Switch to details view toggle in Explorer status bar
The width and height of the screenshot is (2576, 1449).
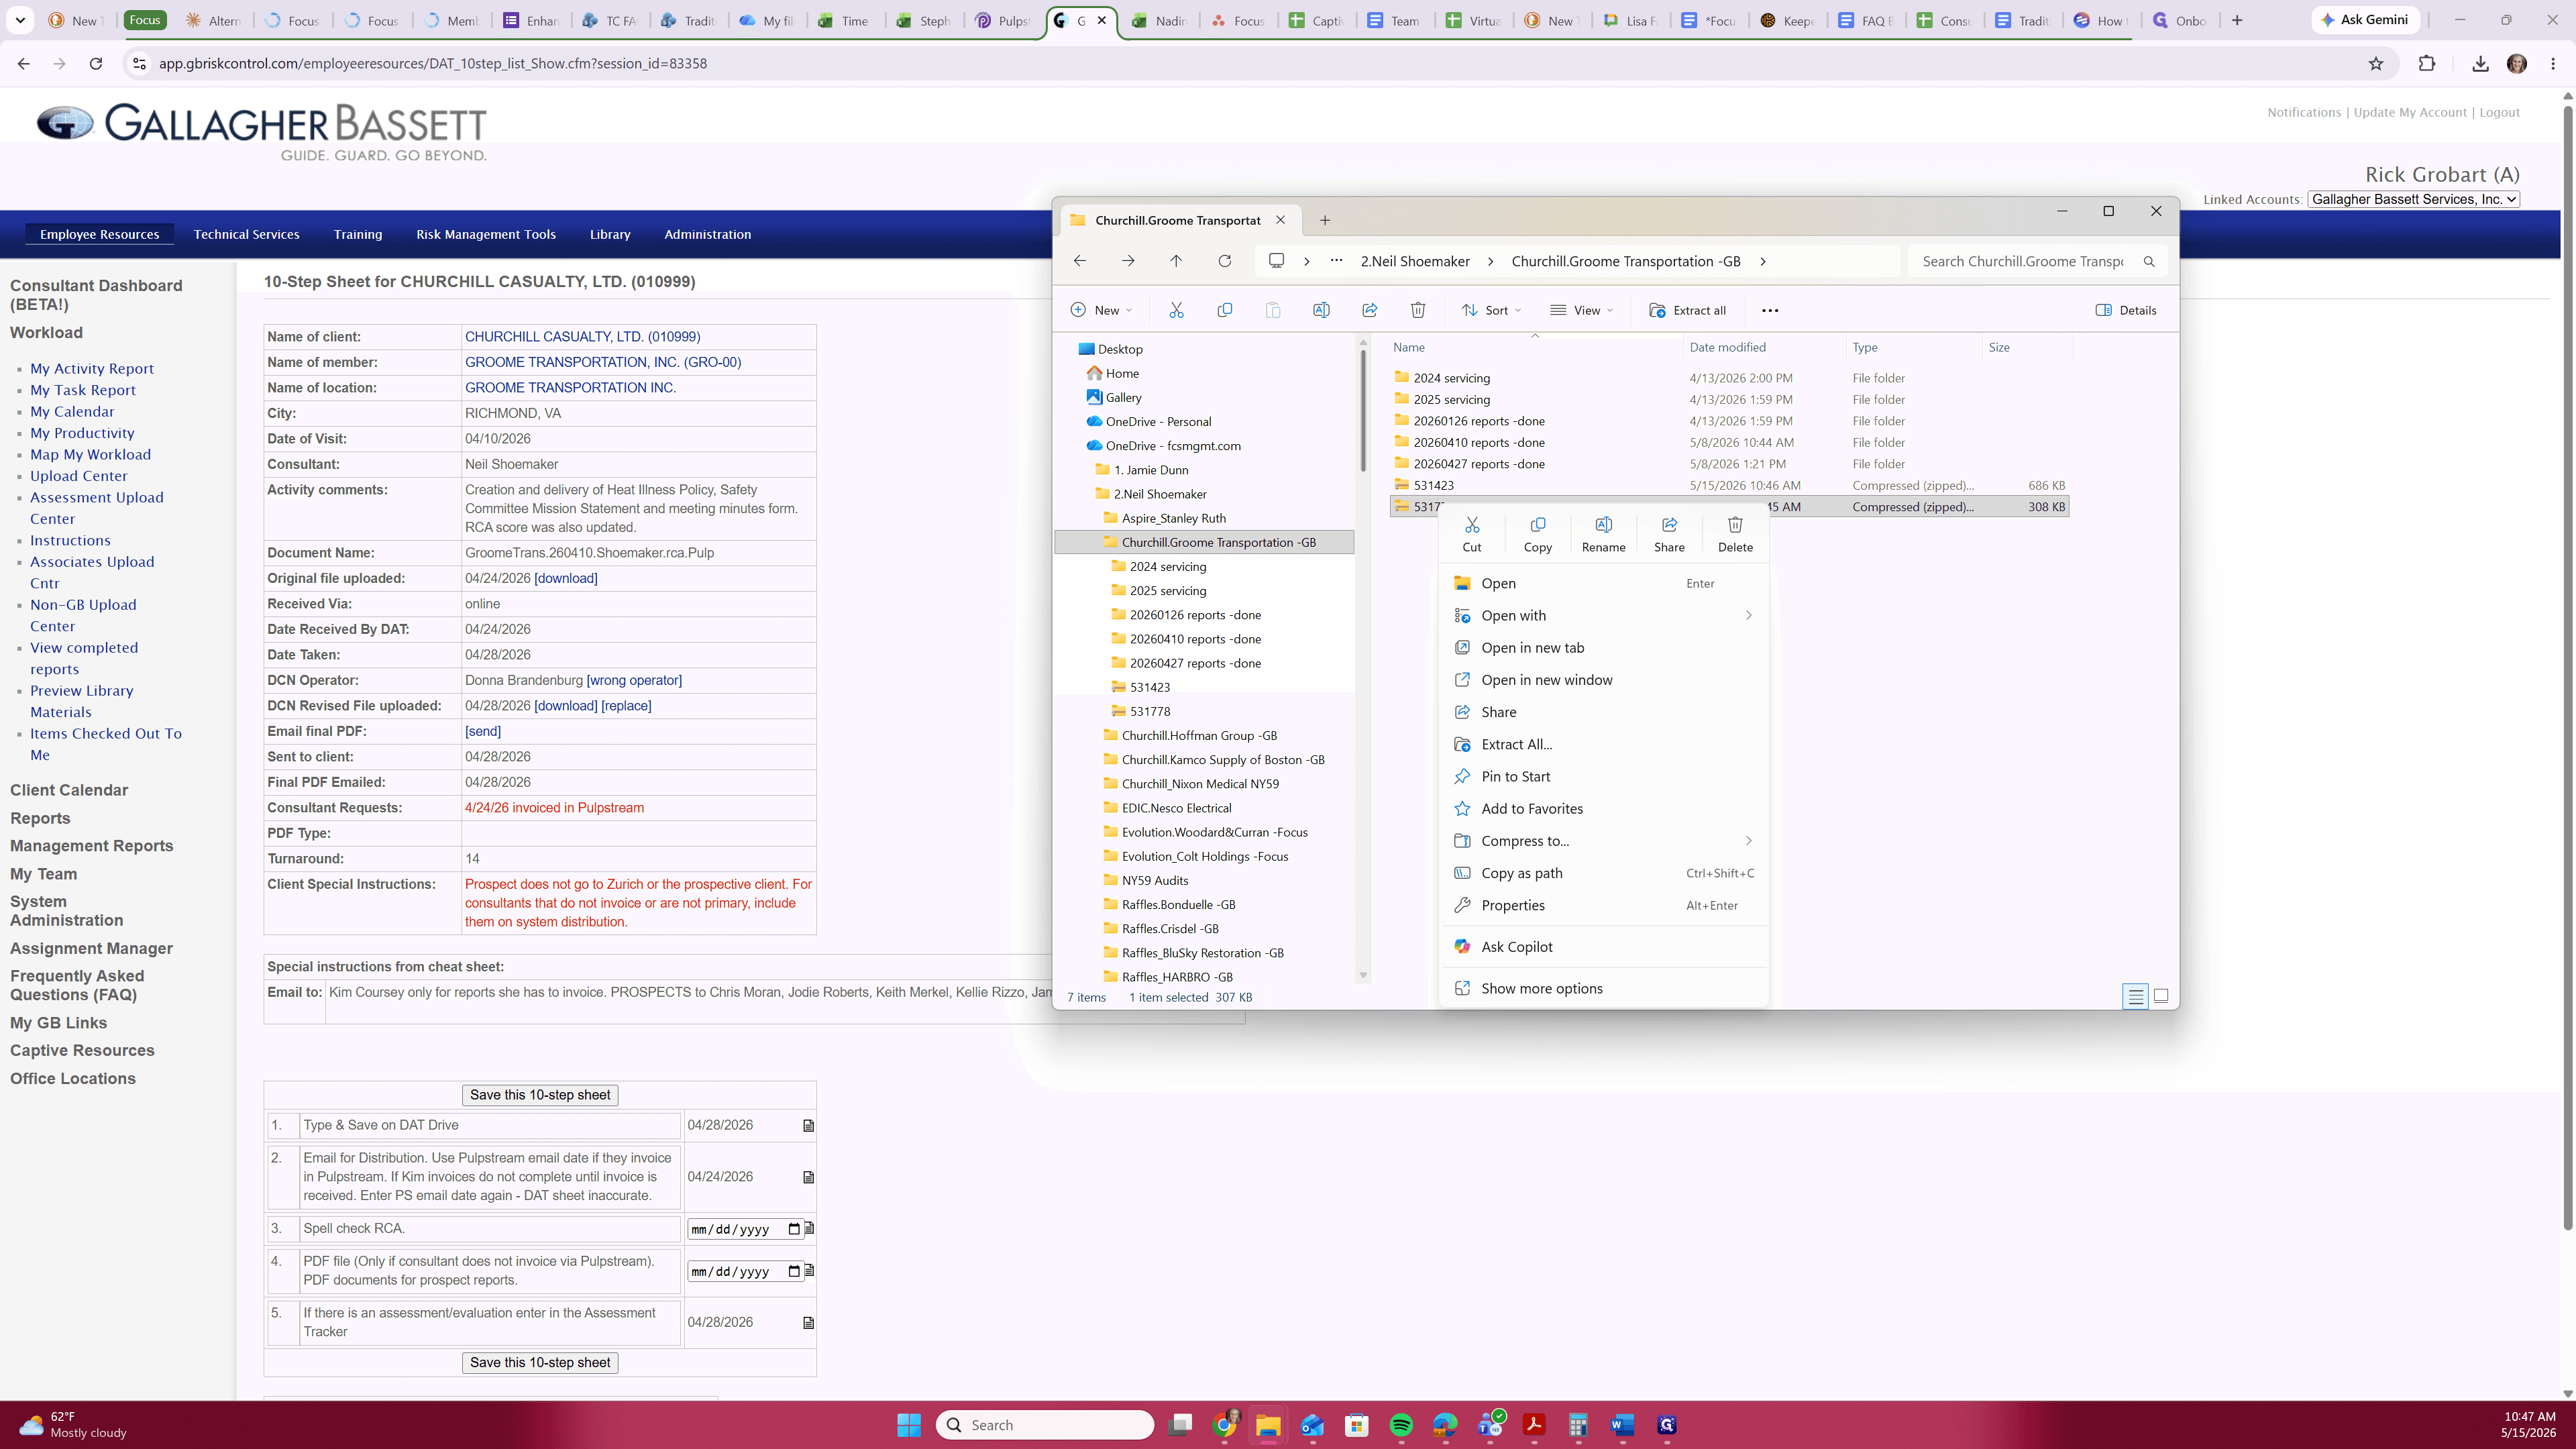(x=2135, y=996)
